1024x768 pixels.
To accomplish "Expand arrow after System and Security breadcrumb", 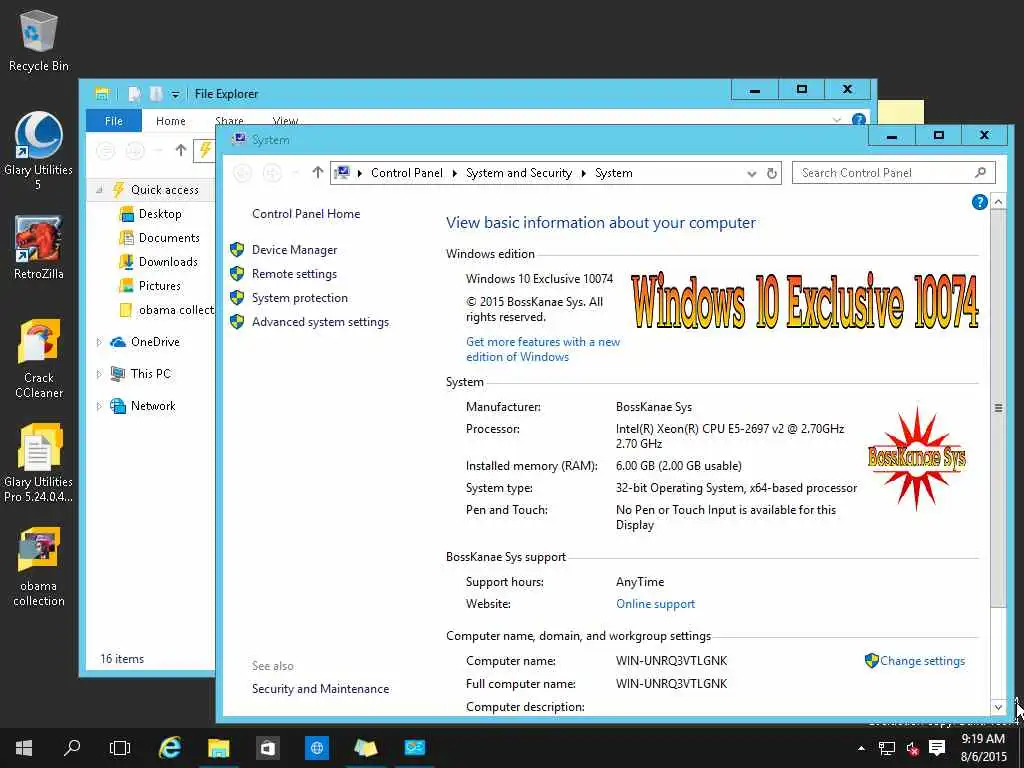I will coord(583,173).
